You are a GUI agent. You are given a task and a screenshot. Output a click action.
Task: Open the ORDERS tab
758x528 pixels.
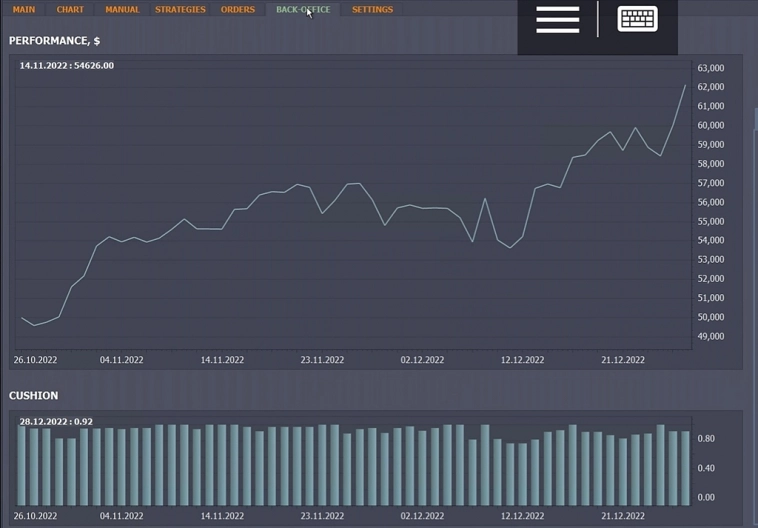[238, 10]
